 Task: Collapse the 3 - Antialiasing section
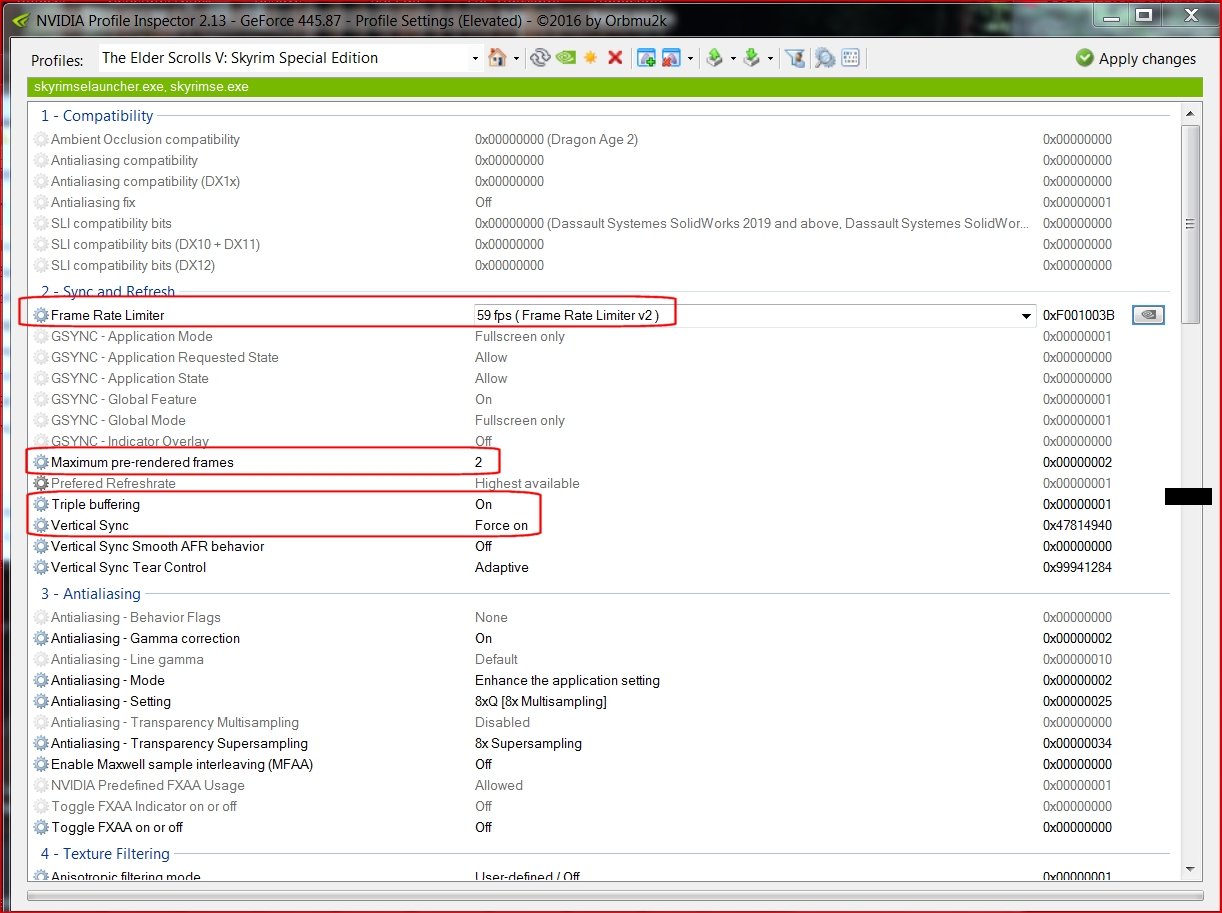tap(91, 594)
